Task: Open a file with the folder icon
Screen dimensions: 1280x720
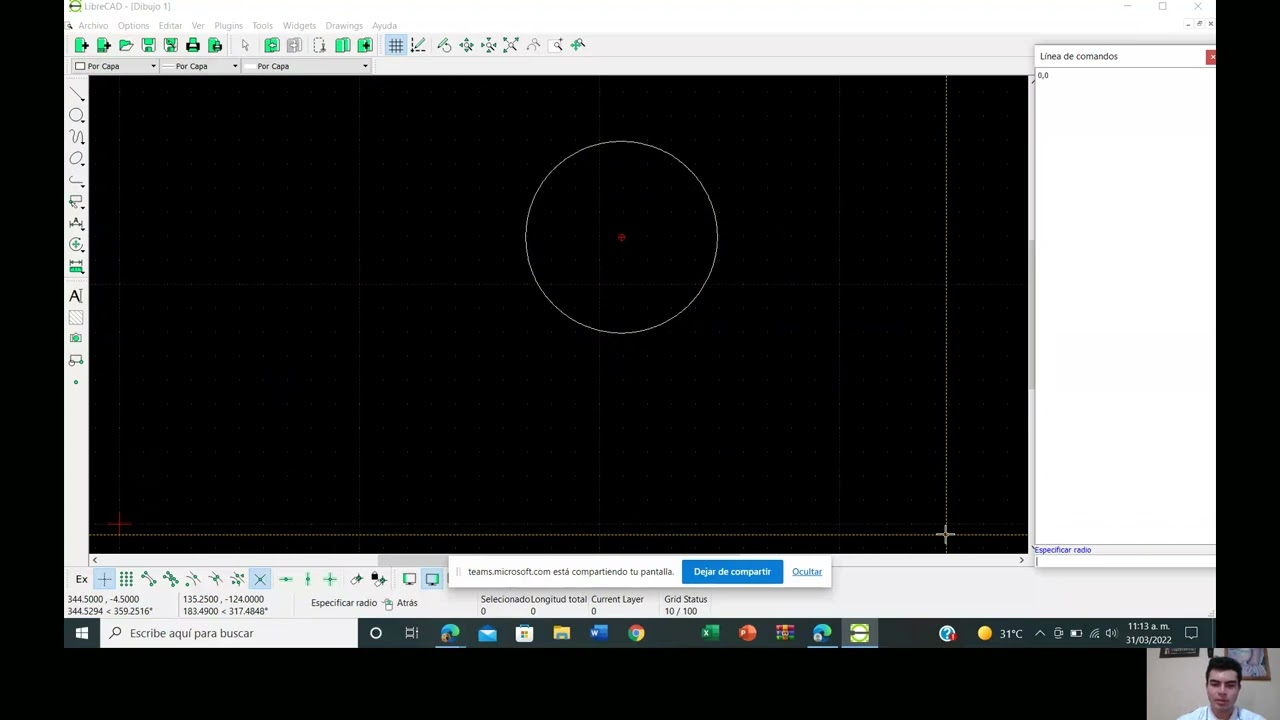Action: click(126, 45)
